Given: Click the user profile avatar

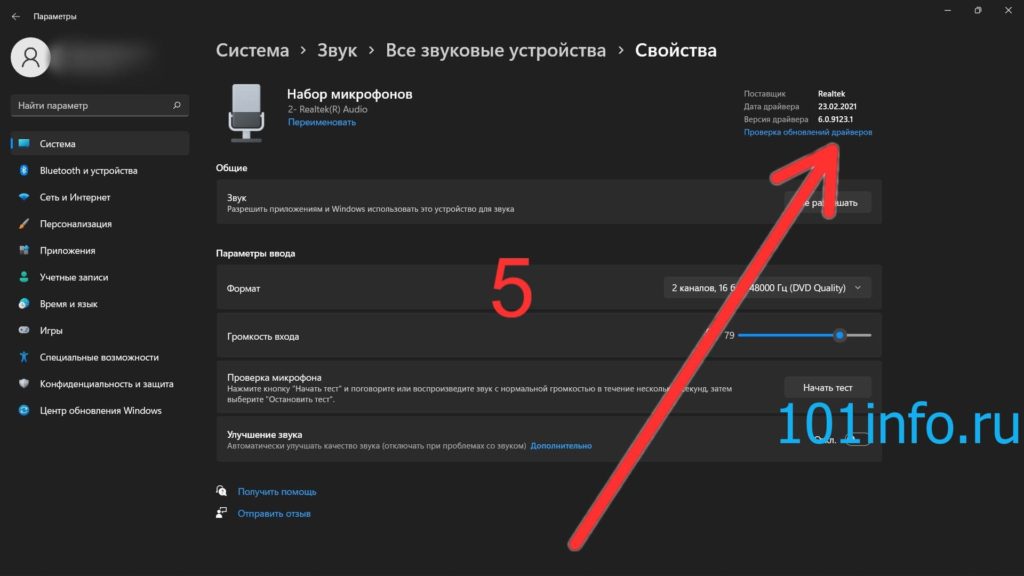Looking at the screenshot, I should [x=30, y=57].
